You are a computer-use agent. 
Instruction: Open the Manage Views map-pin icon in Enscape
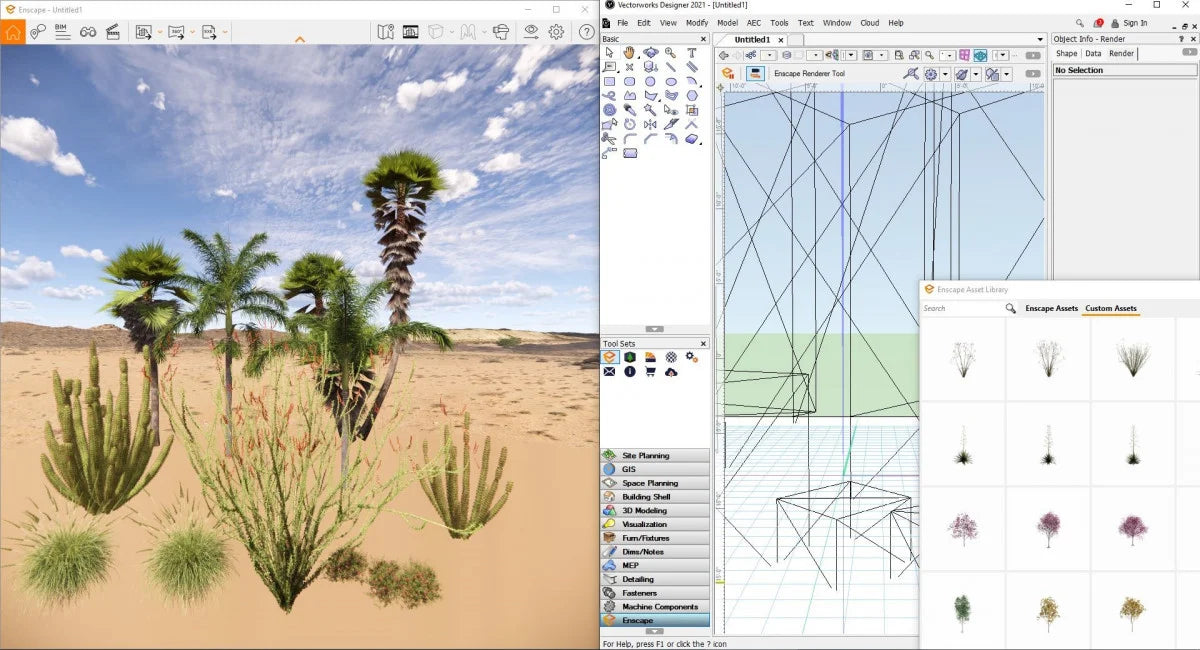click(38, 32)
